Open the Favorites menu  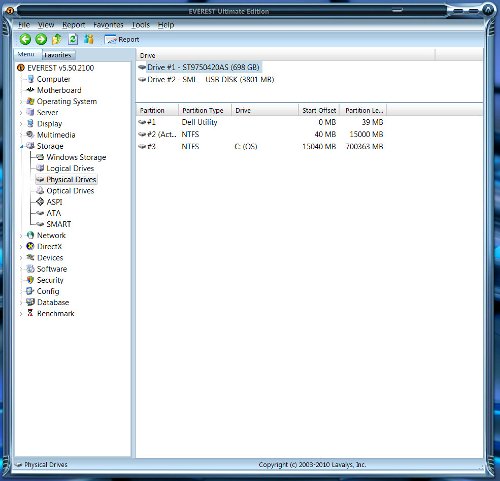[108, 25]
